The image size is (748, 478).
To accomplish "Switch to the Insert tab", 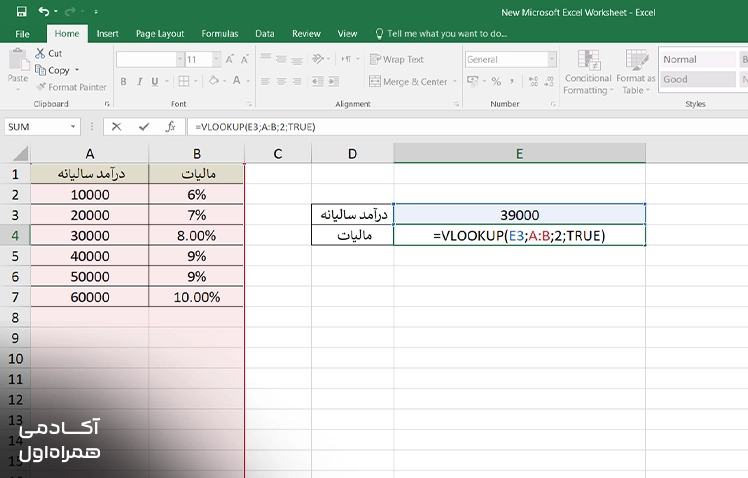I will click(x=107, y=33).
